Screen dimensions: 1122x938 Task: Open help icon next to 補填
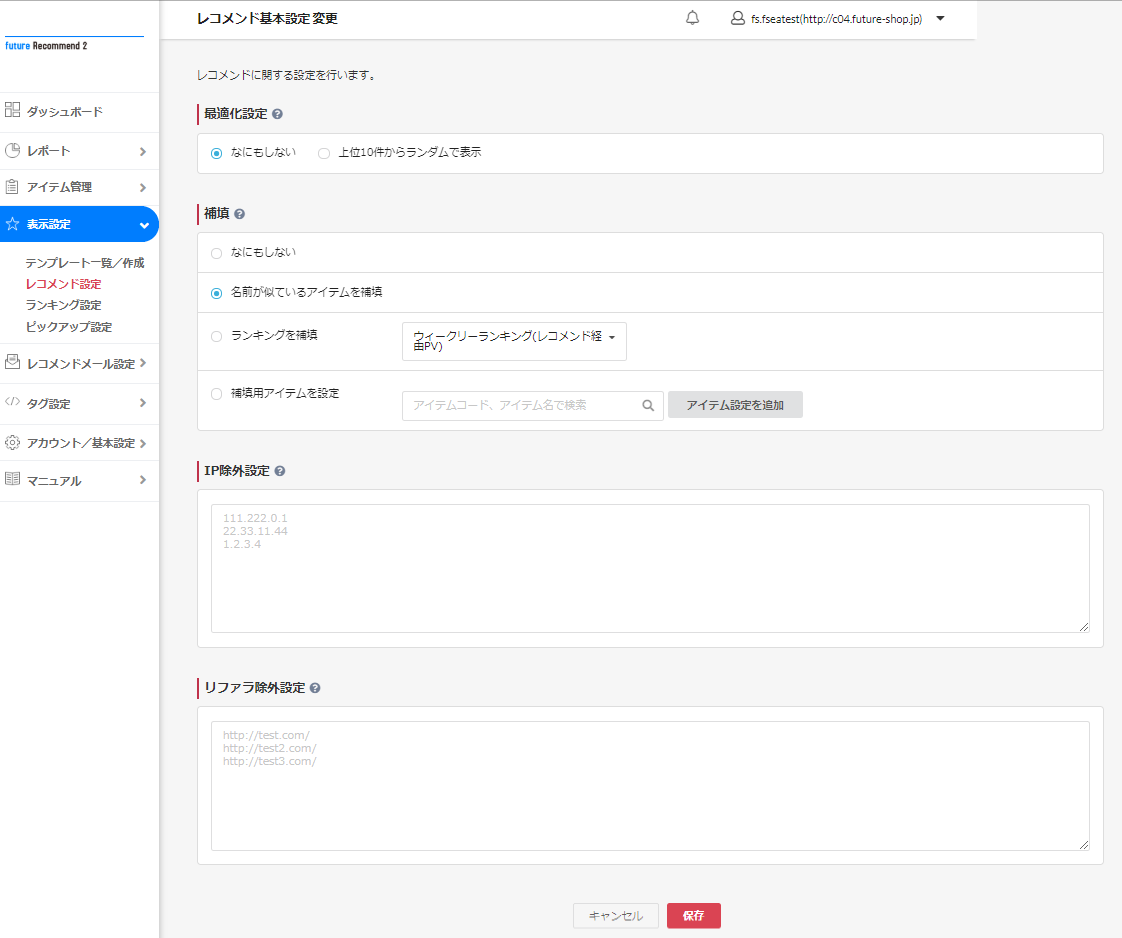tap(240, 214)
